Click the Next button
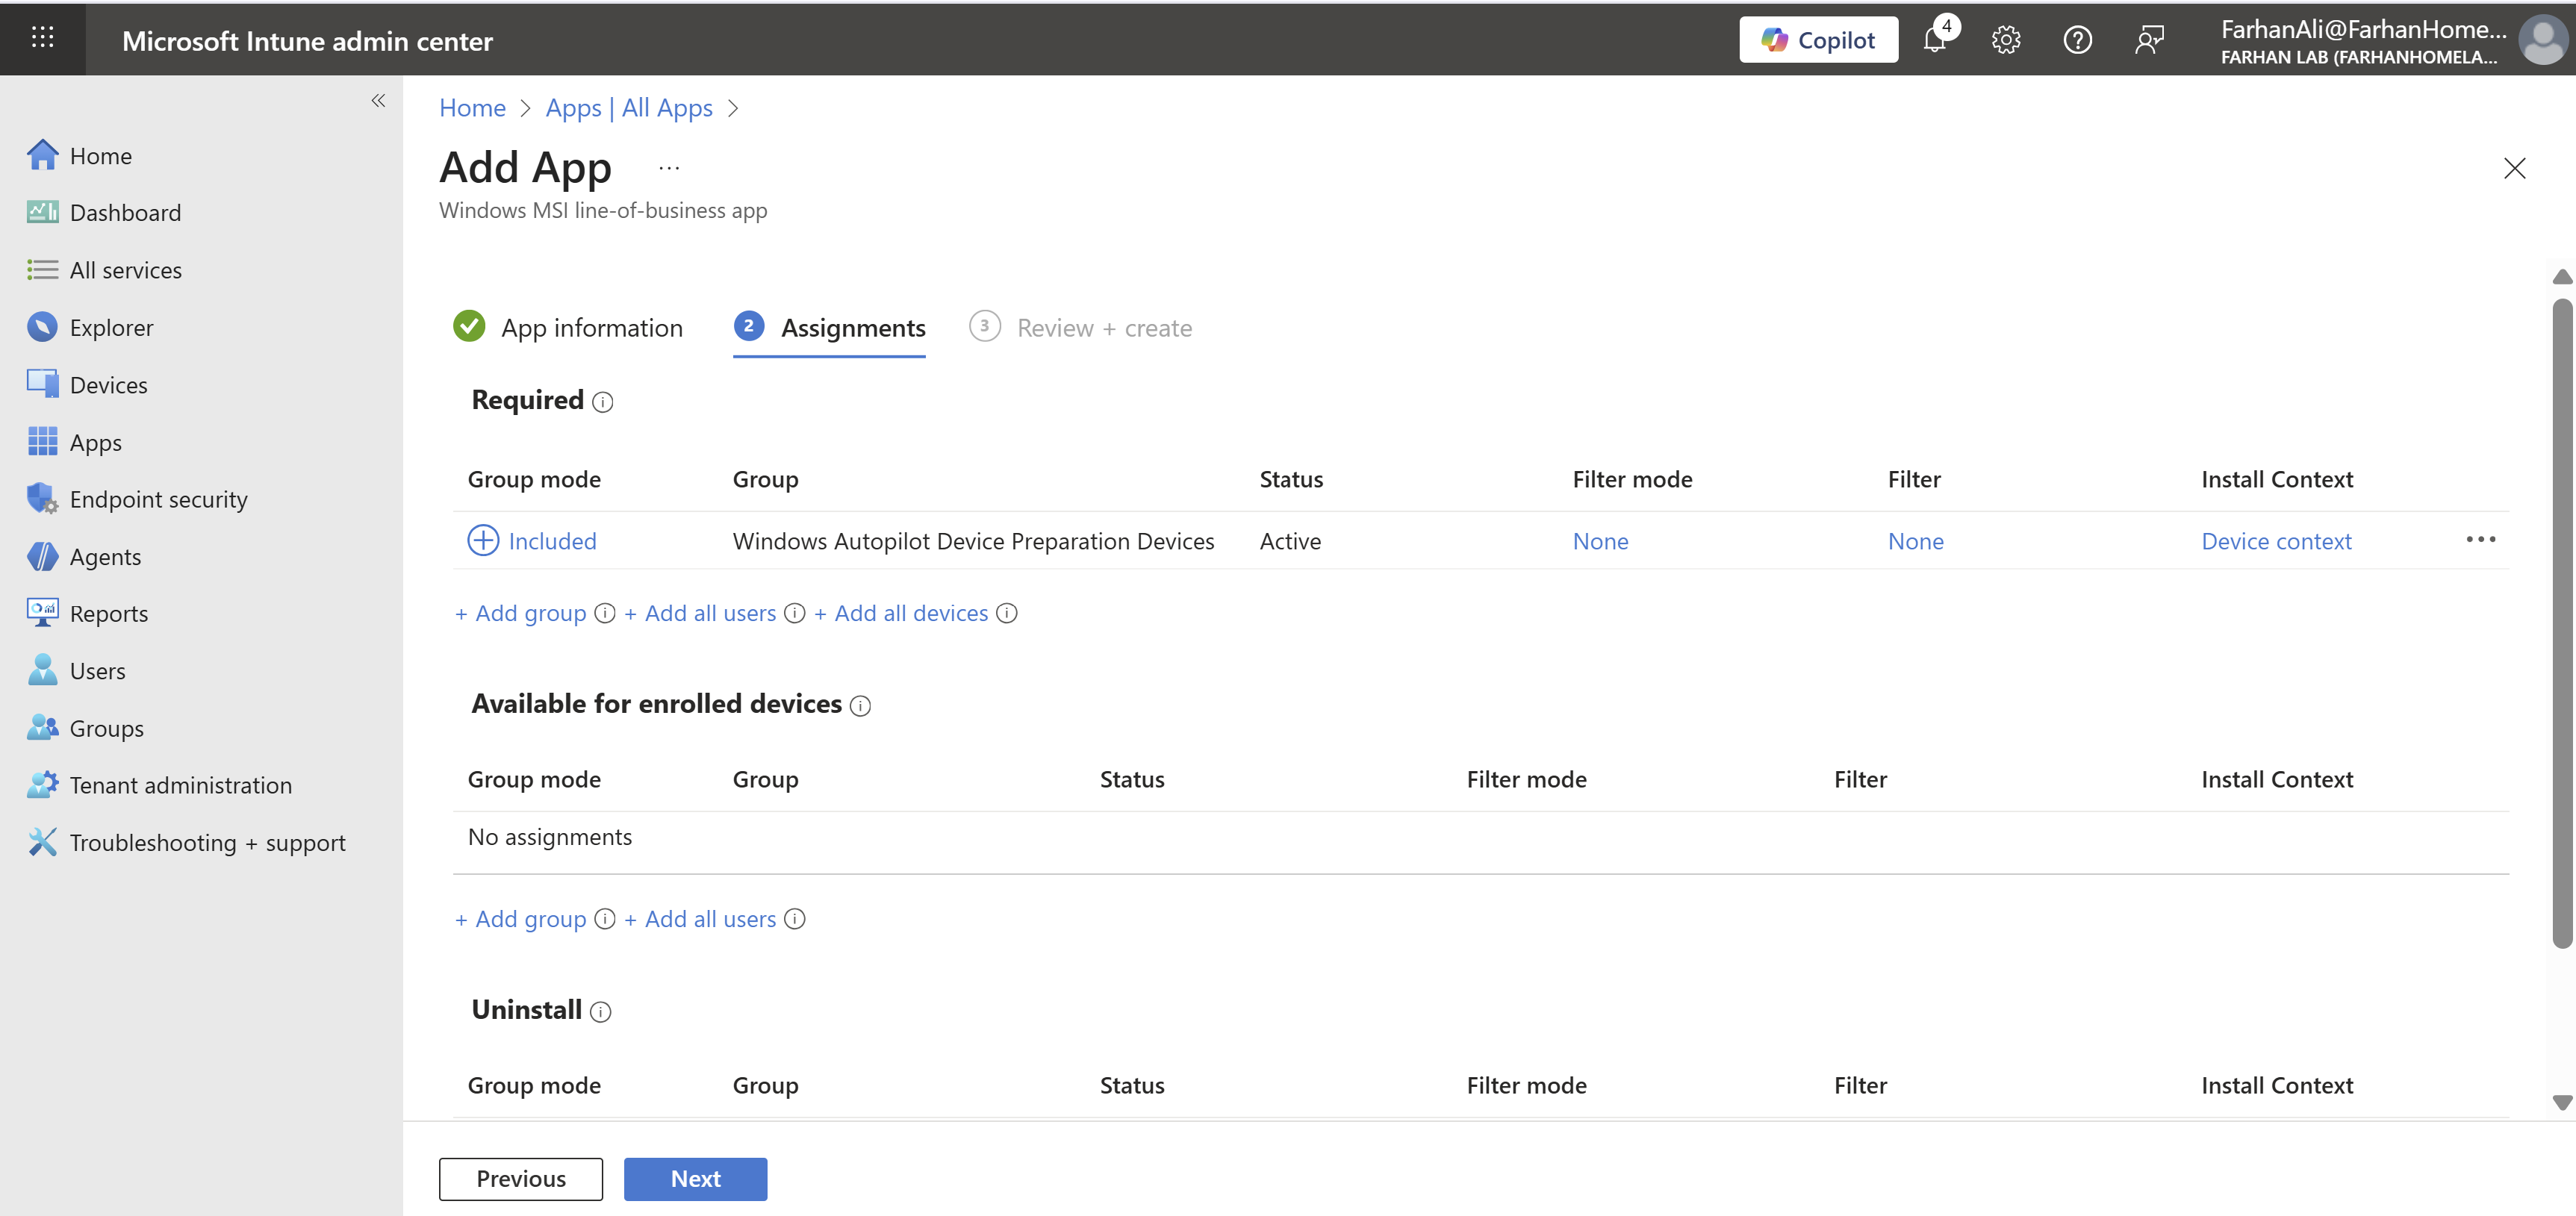 695,1178
